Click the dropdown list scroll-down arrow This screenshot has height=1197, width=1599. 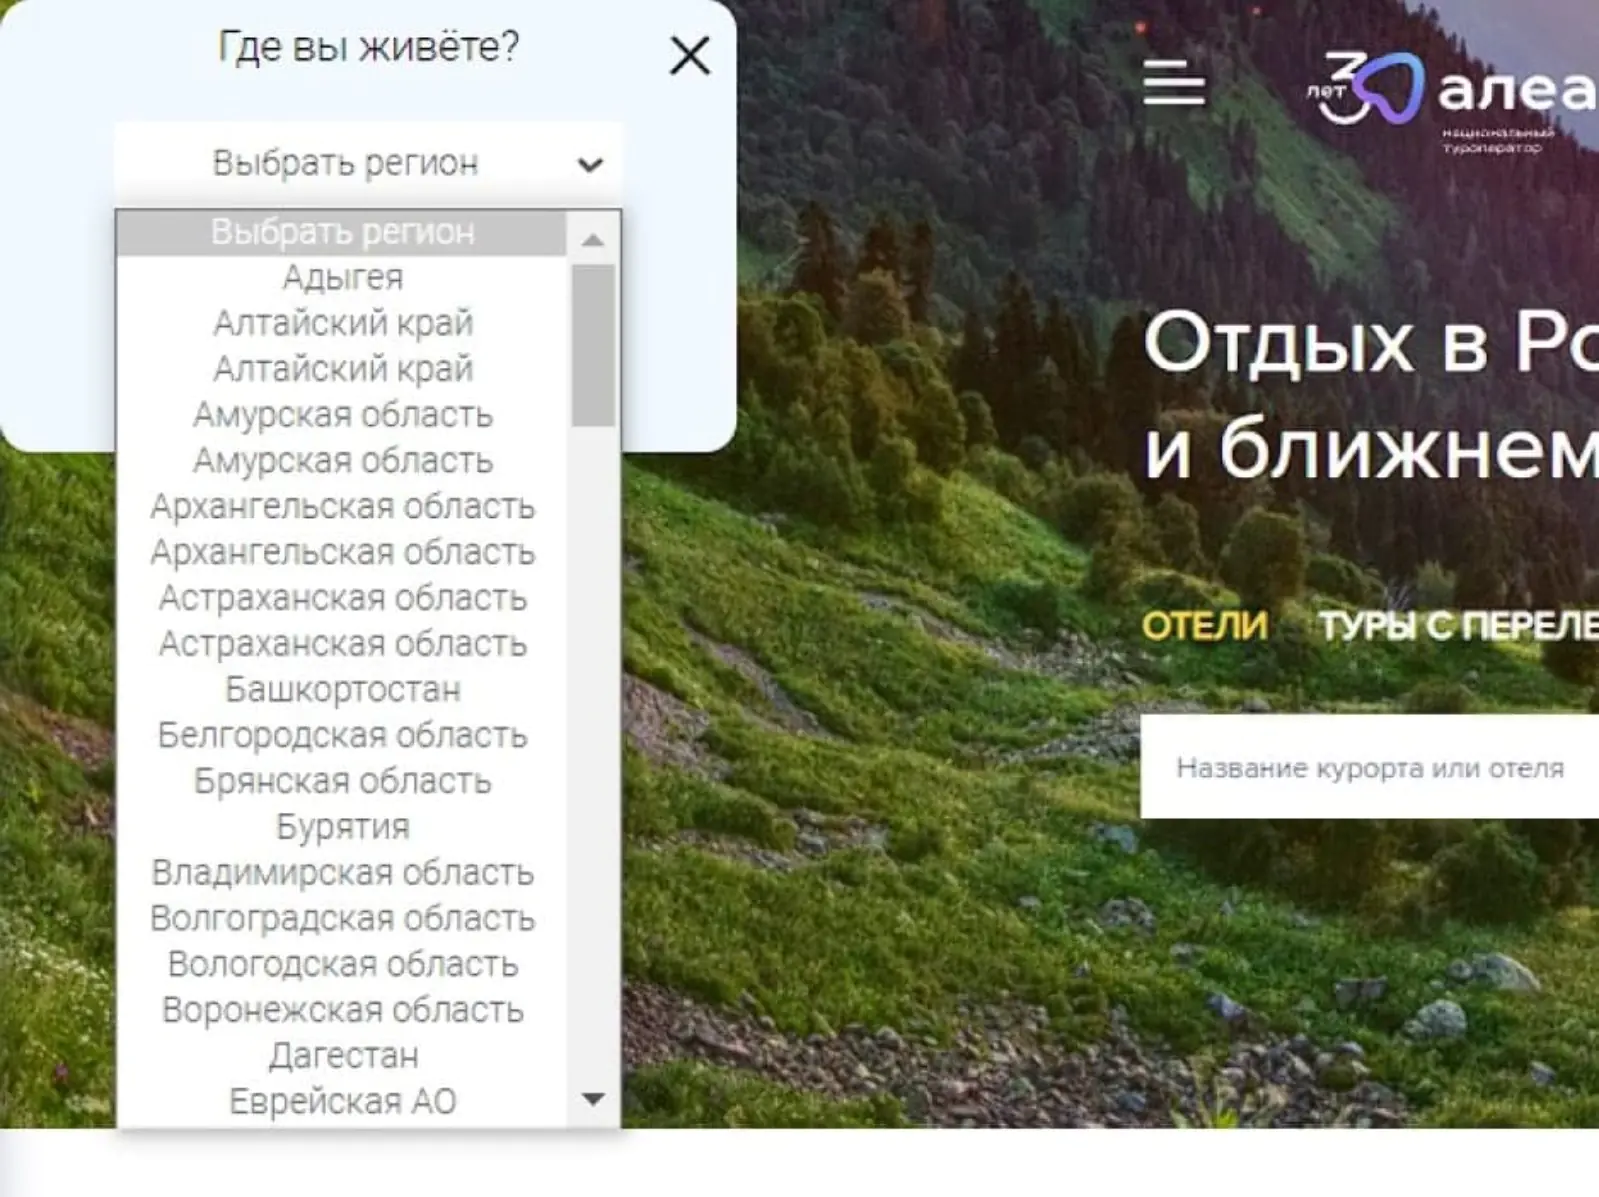click(593, 1099)
